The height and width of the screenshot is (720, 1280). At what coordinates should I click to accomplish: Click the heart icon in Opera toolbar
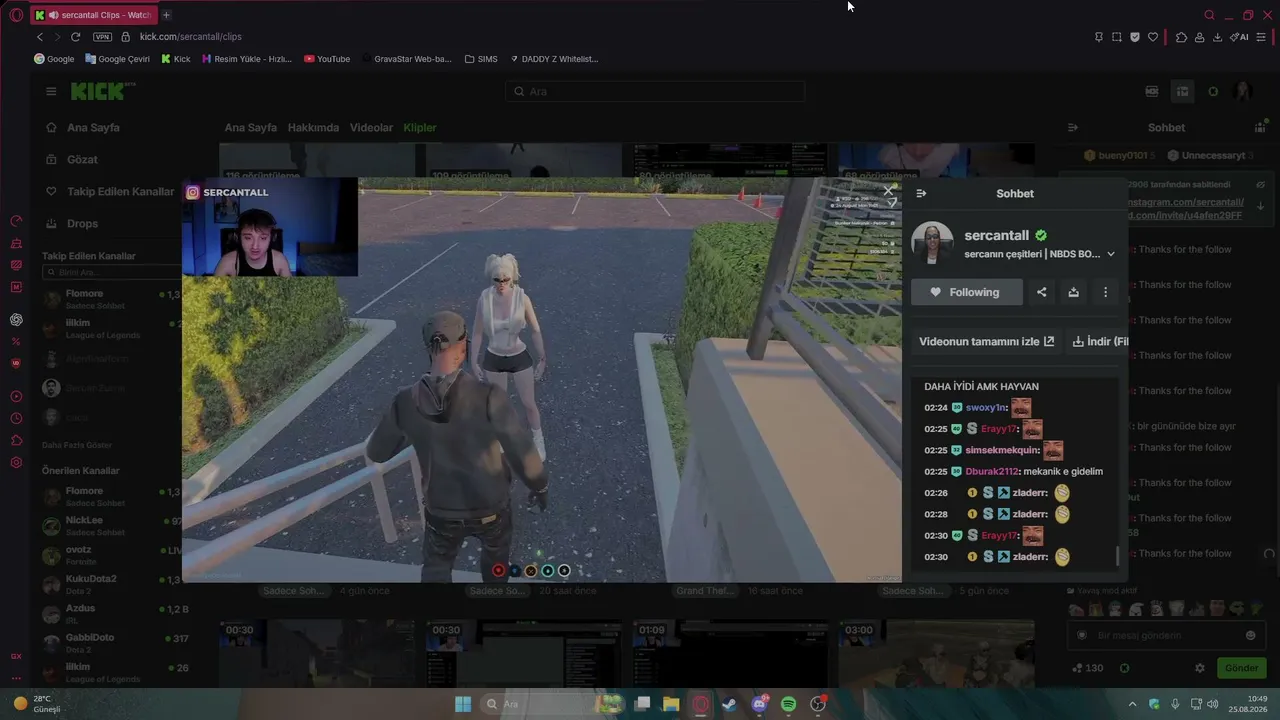pos(1153,37)
